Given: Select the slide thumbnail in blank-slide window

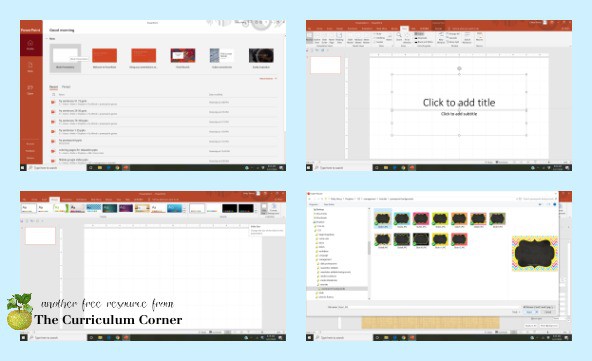Looking at the screenshot, I should click(40, 236).
